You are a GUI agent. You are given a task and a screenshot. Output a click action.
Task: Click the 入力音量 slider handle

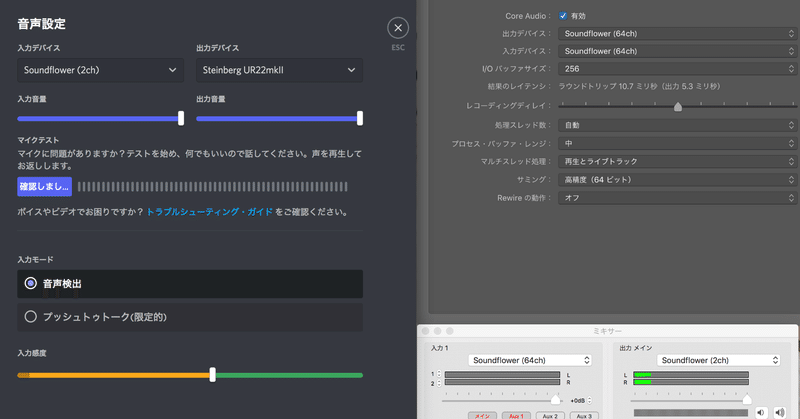click(x=181, y=118)
